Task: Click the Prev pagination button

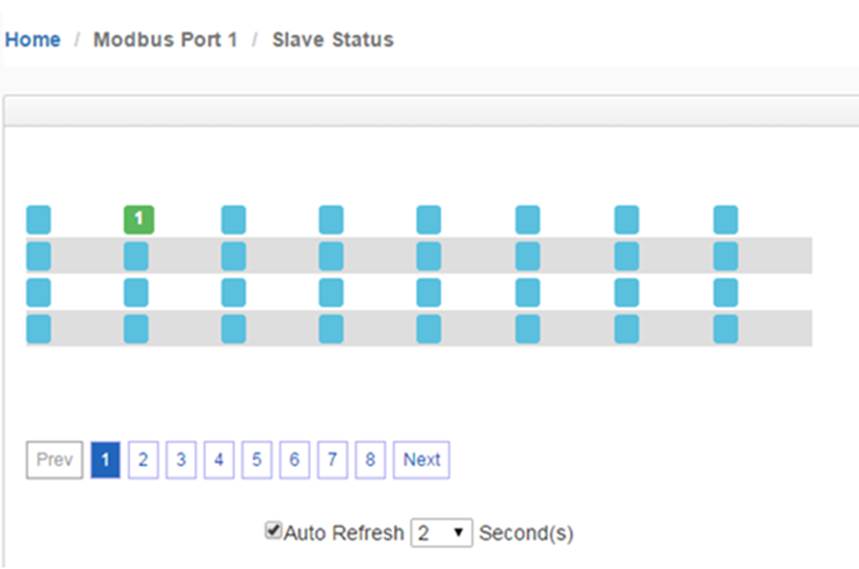Action: [54, 459]
